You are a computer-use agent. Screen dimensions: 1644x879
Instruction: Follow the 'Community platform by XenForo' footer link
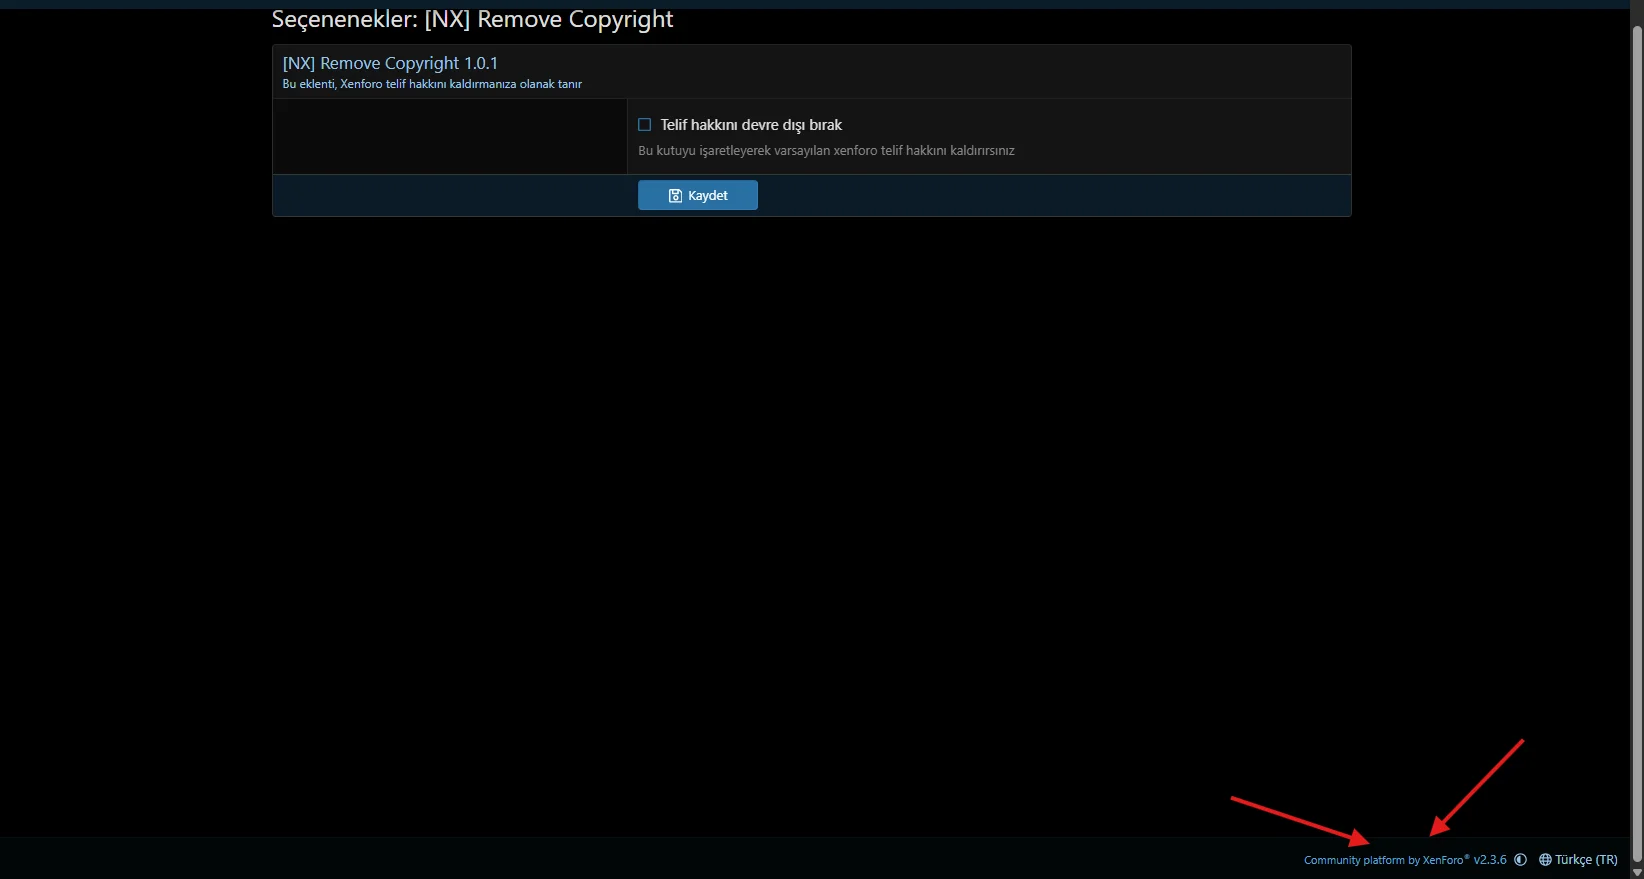[x=1384, y=860]
